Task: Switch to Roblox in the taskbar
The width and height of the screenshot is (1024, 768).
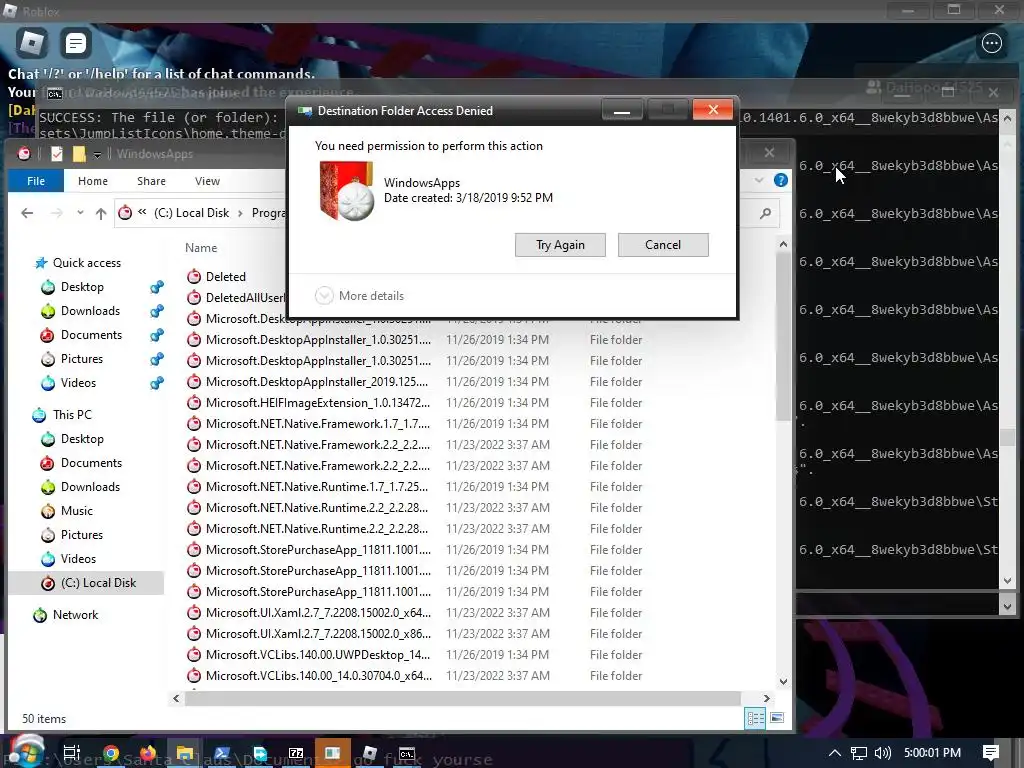Action: pyautogui.click(x=370, y=754)
